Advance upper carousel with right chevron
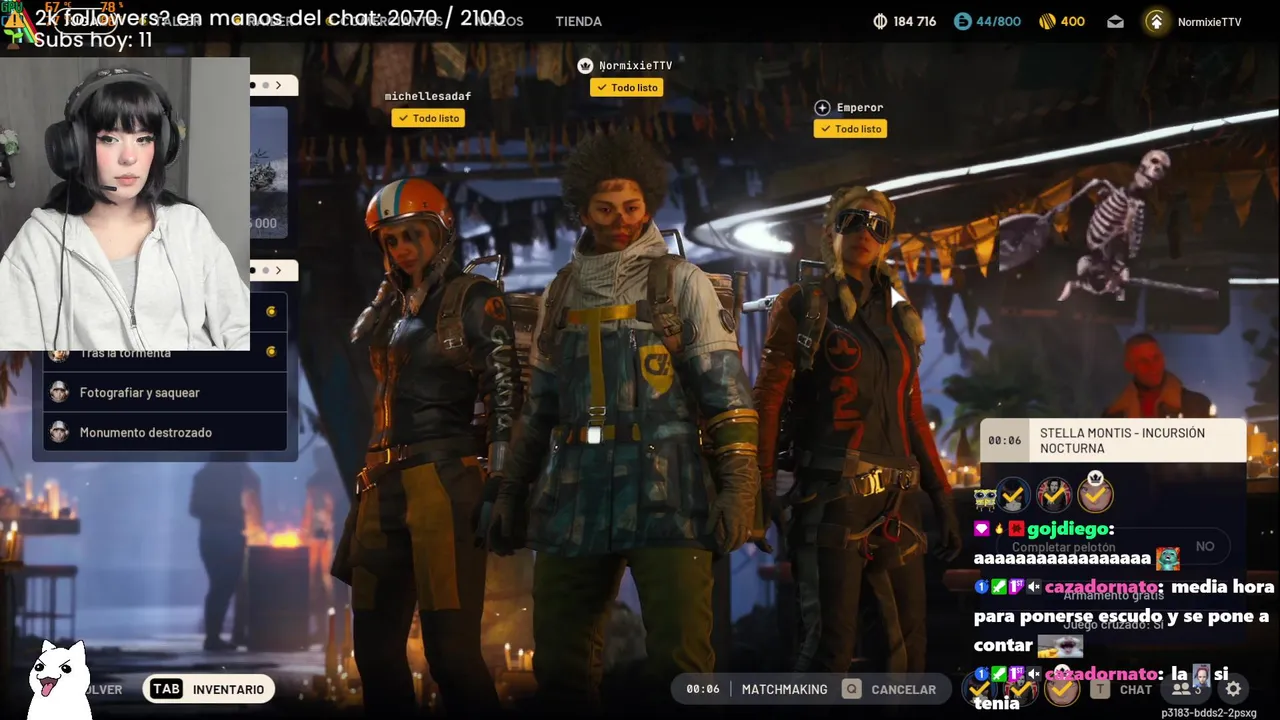1280x720 pixels. [279, 85]
